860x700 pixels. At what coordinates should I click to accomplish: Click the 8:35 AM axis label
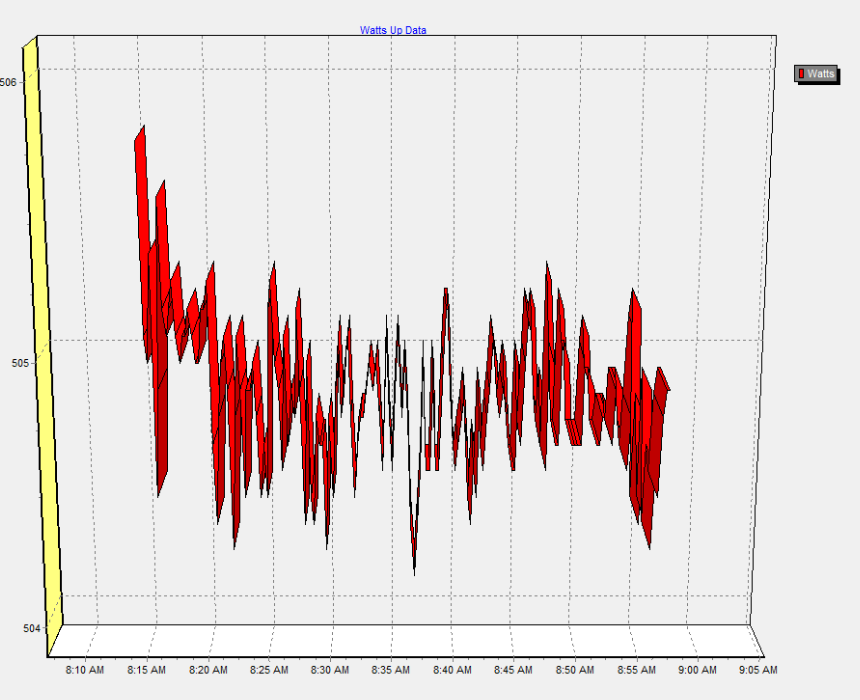pyautogui.click(x=391, y=670)
